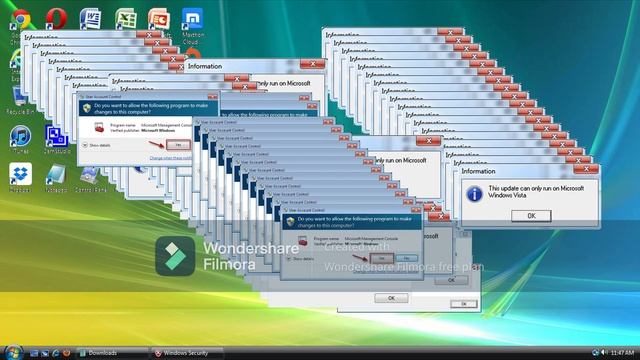This screenshot has width=640, height=360.
Task: Close the frontmost Information dialog
Action: (x=586, y=169)
